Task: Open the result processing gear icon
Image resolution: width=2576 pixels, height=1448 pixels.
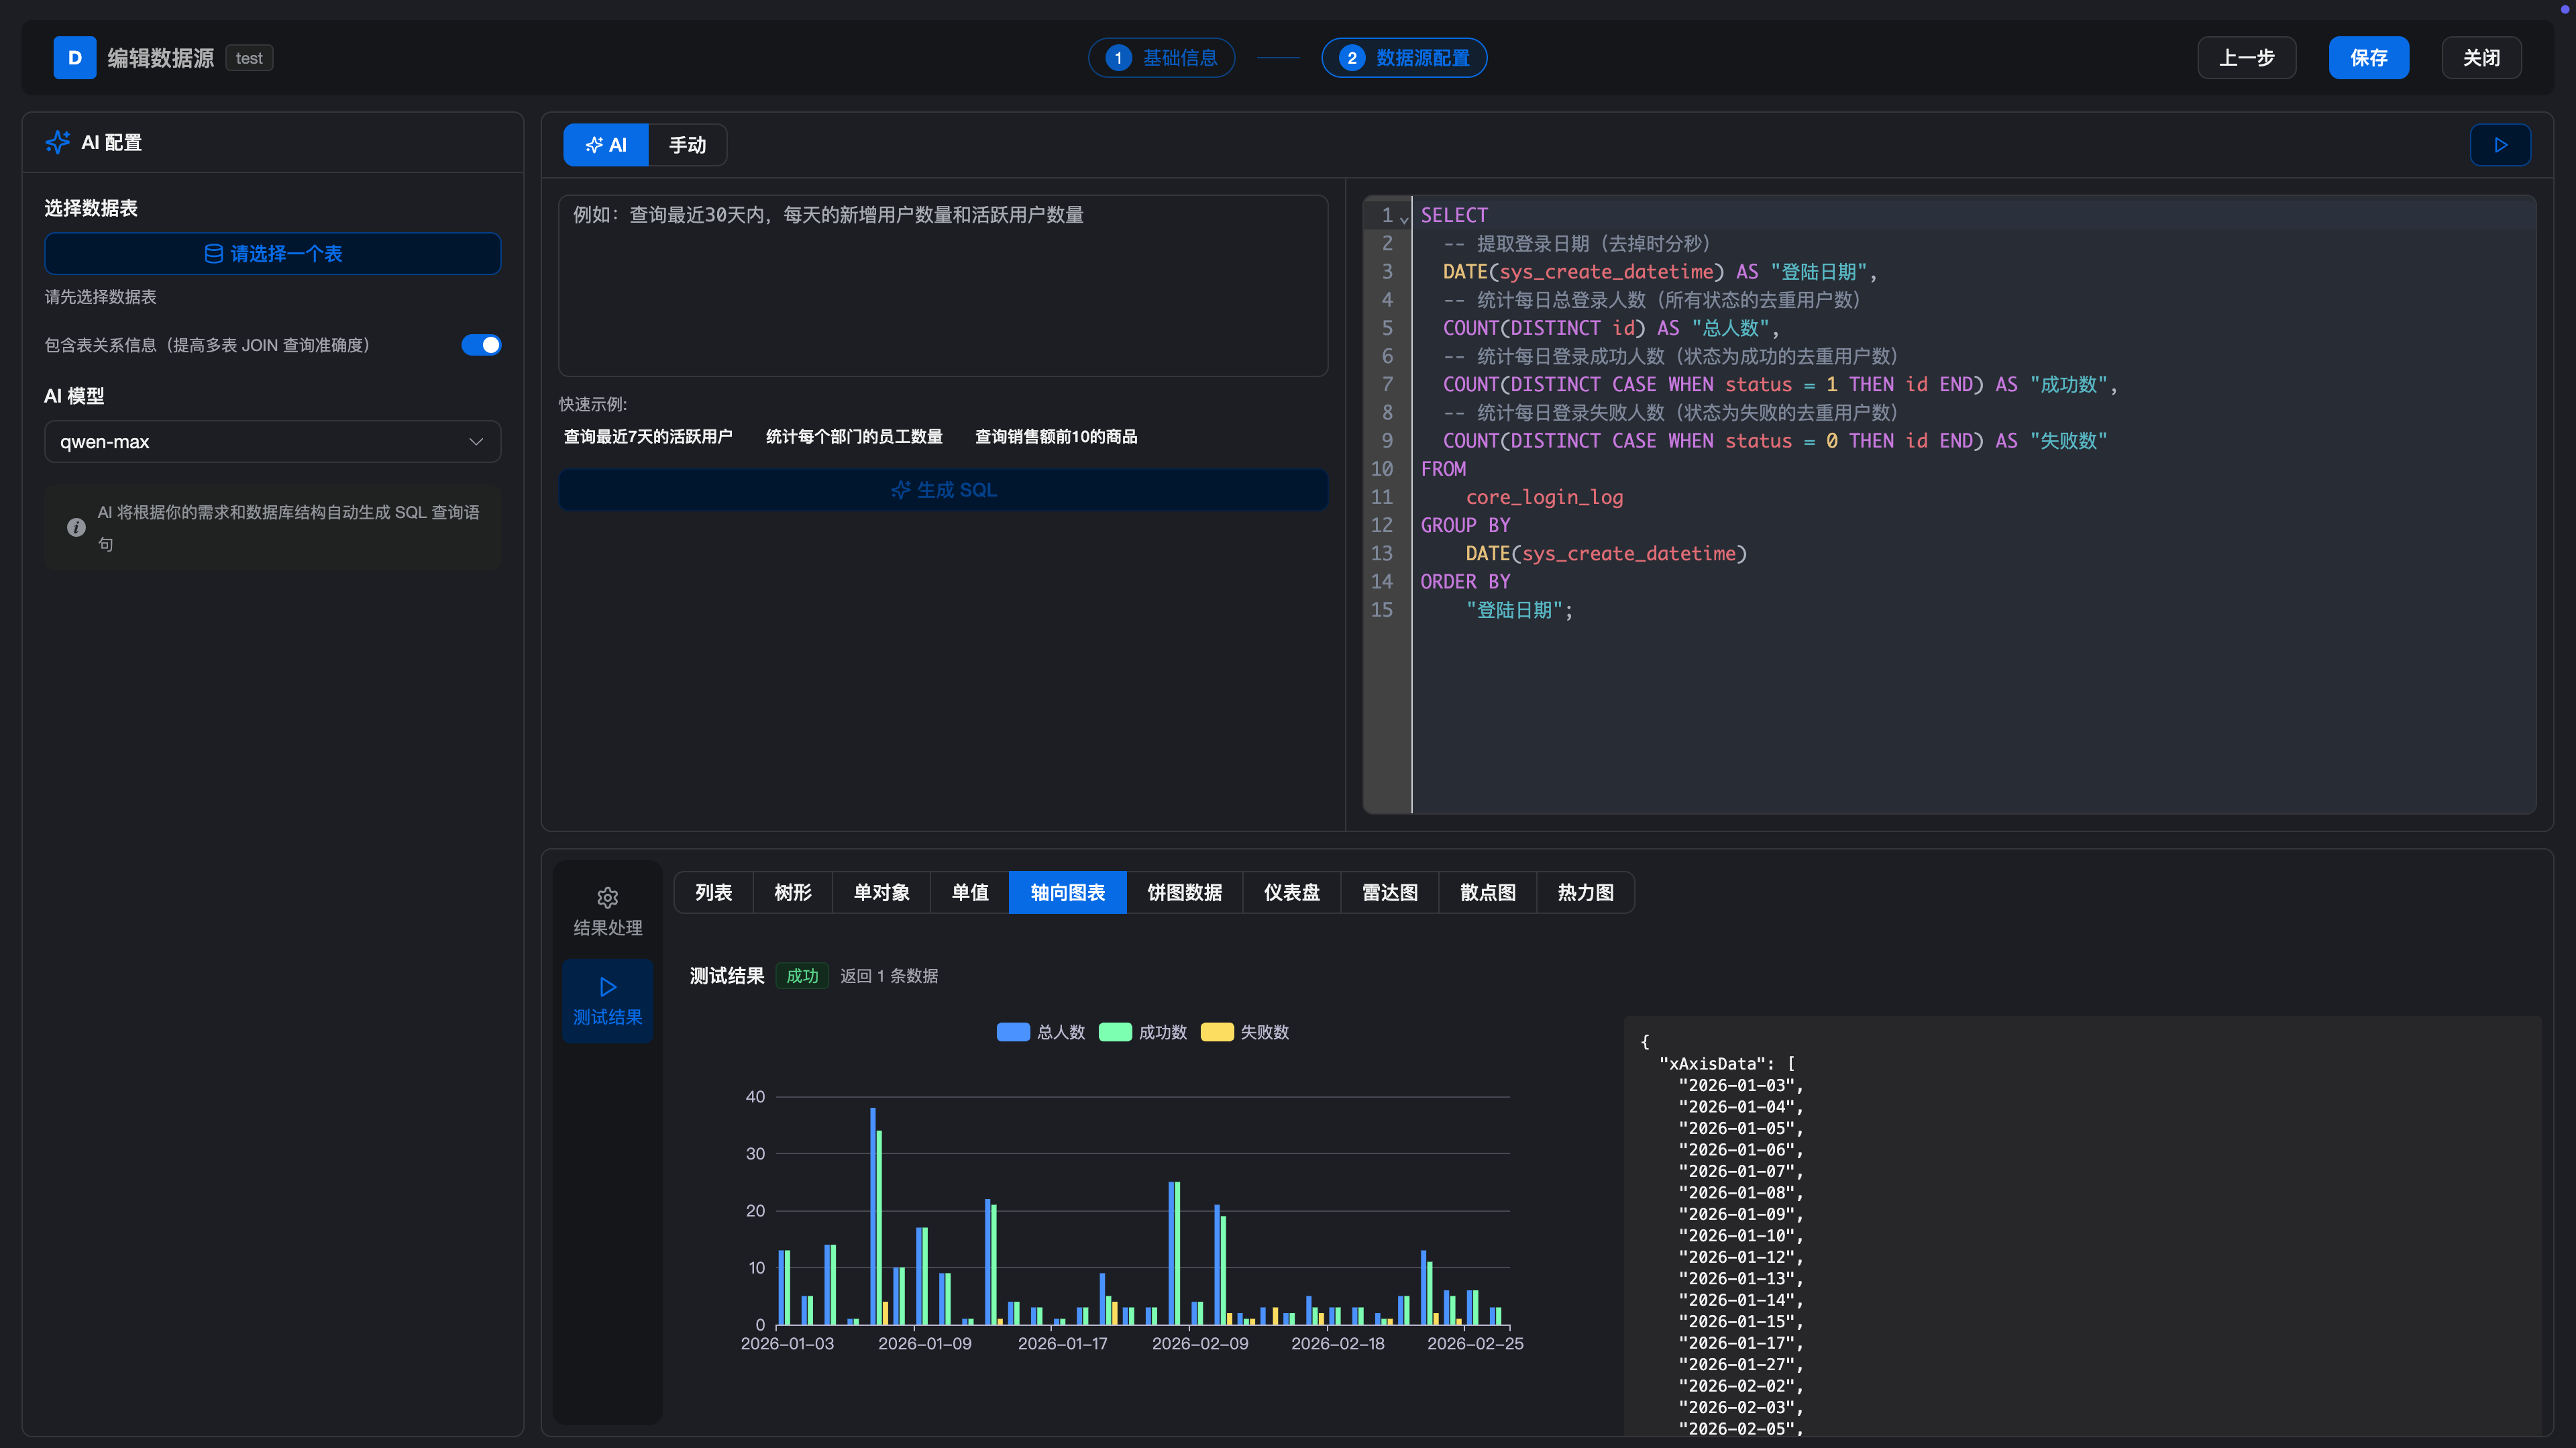Action: 607,897
